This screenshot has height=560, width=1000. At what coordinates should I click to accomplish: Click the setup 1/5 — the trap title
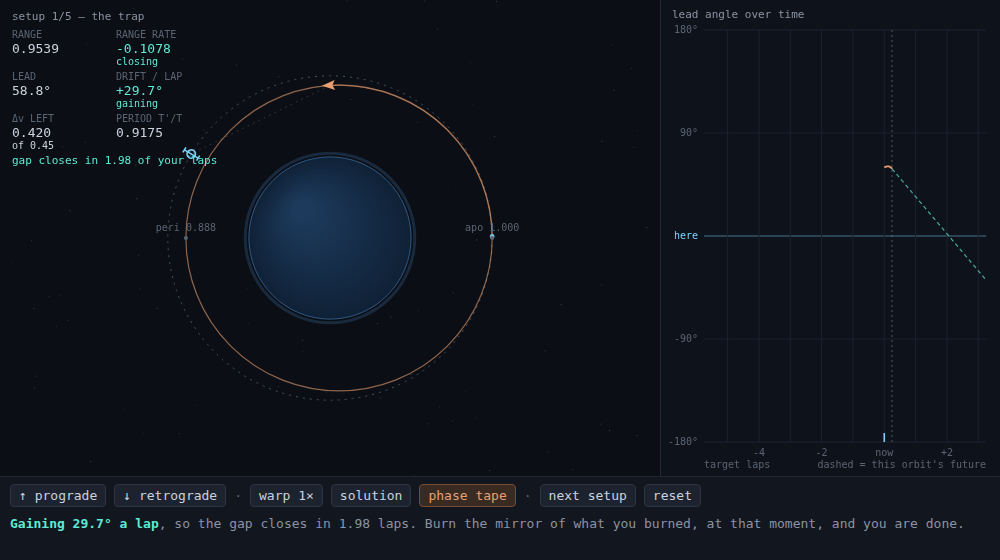tap(78, 16)
